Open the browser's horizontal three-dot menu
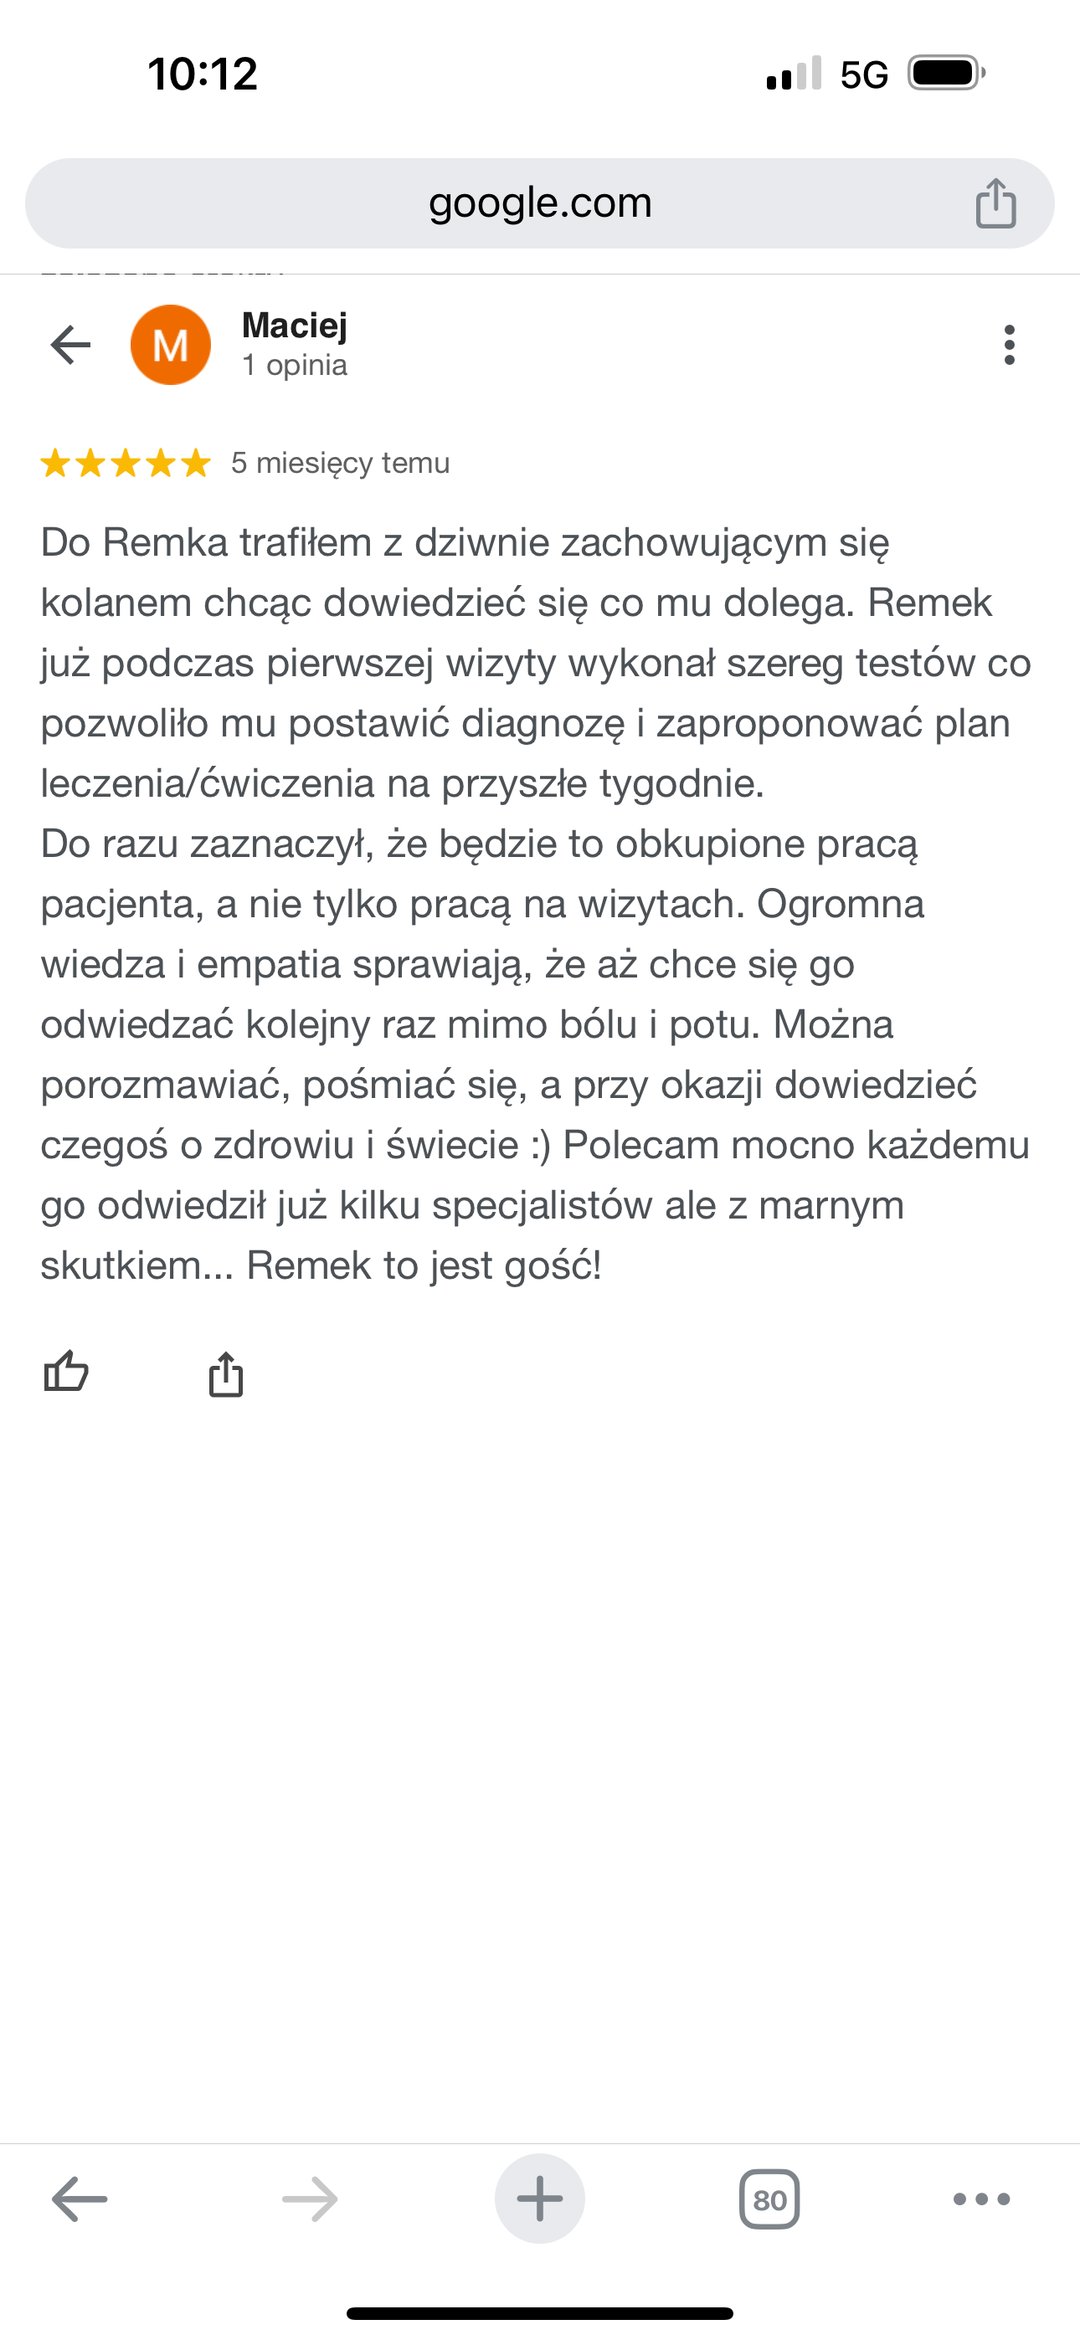The width and height of the screenshot is (1080, 2340). [981, 2198]
